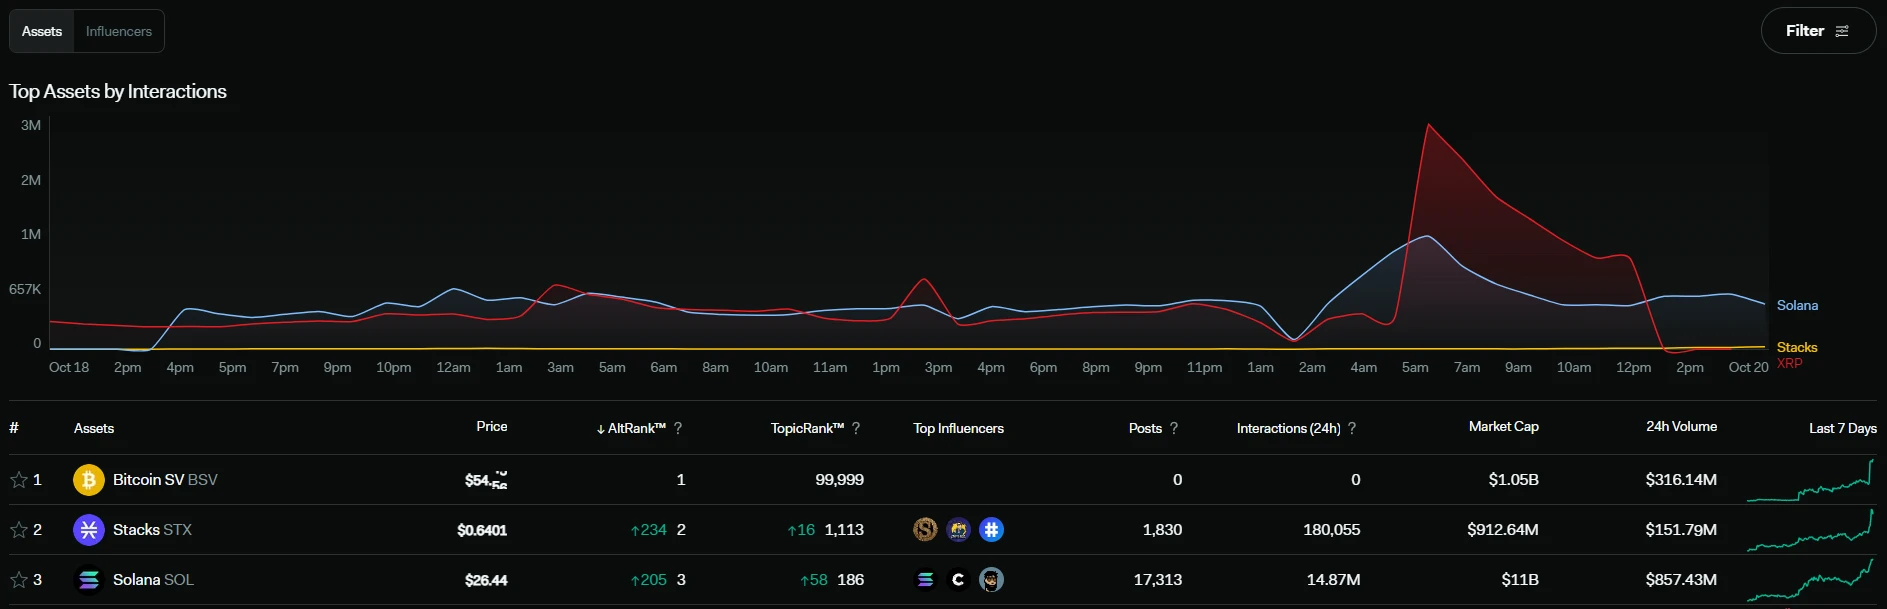Sort the table by TopicRank column
Screen dimensions: 1887x609
pyautogui.click(x=807, y=428)
